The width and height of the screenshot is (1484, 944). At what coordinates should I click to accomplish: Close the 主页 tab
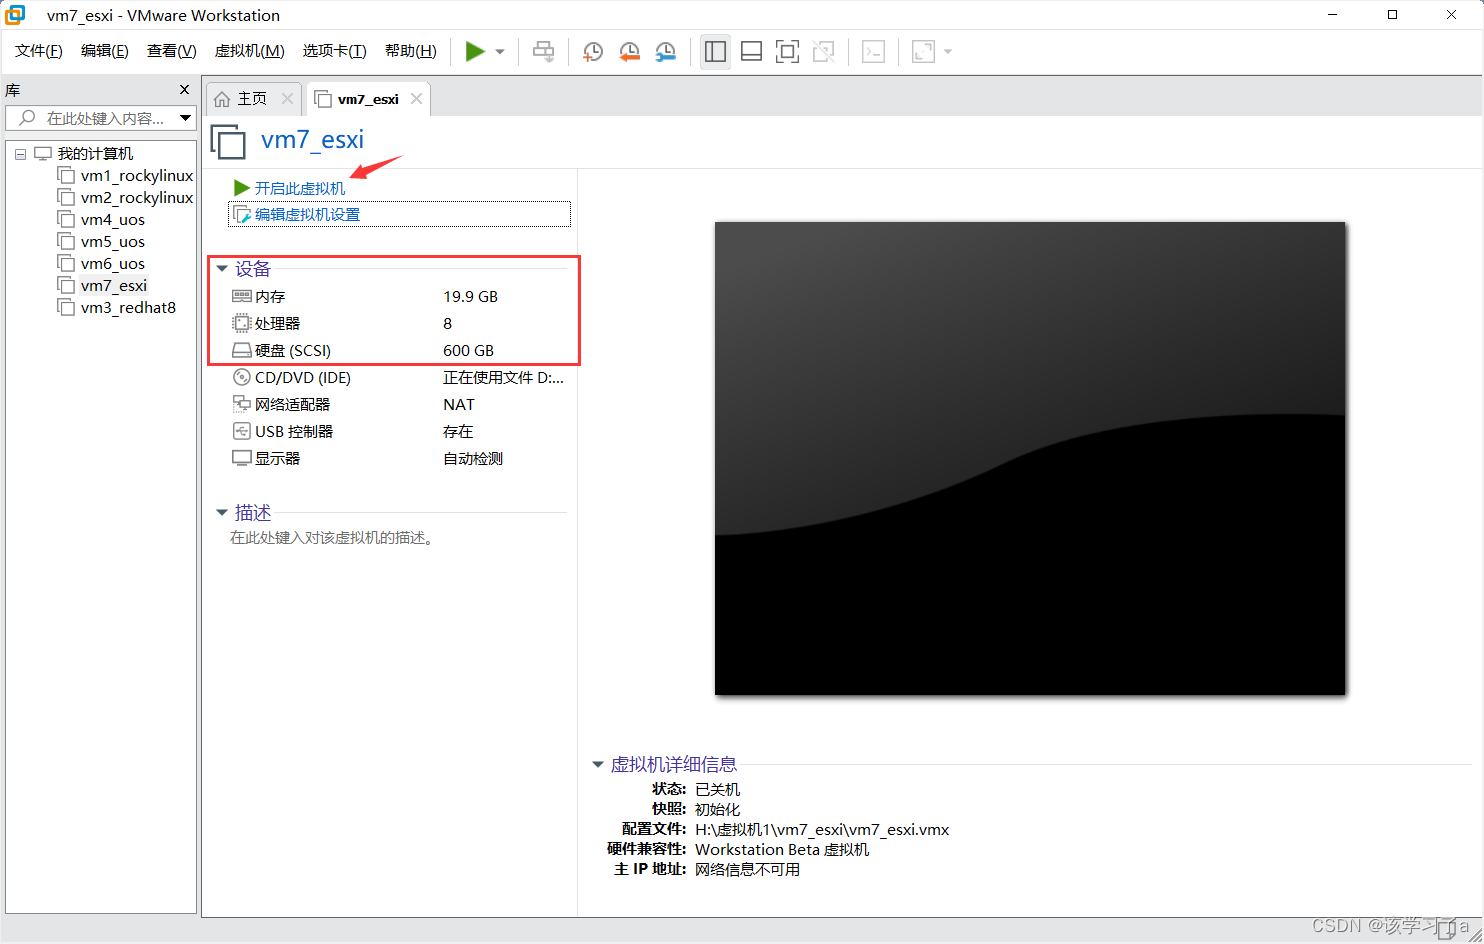[x=287, y=98]
